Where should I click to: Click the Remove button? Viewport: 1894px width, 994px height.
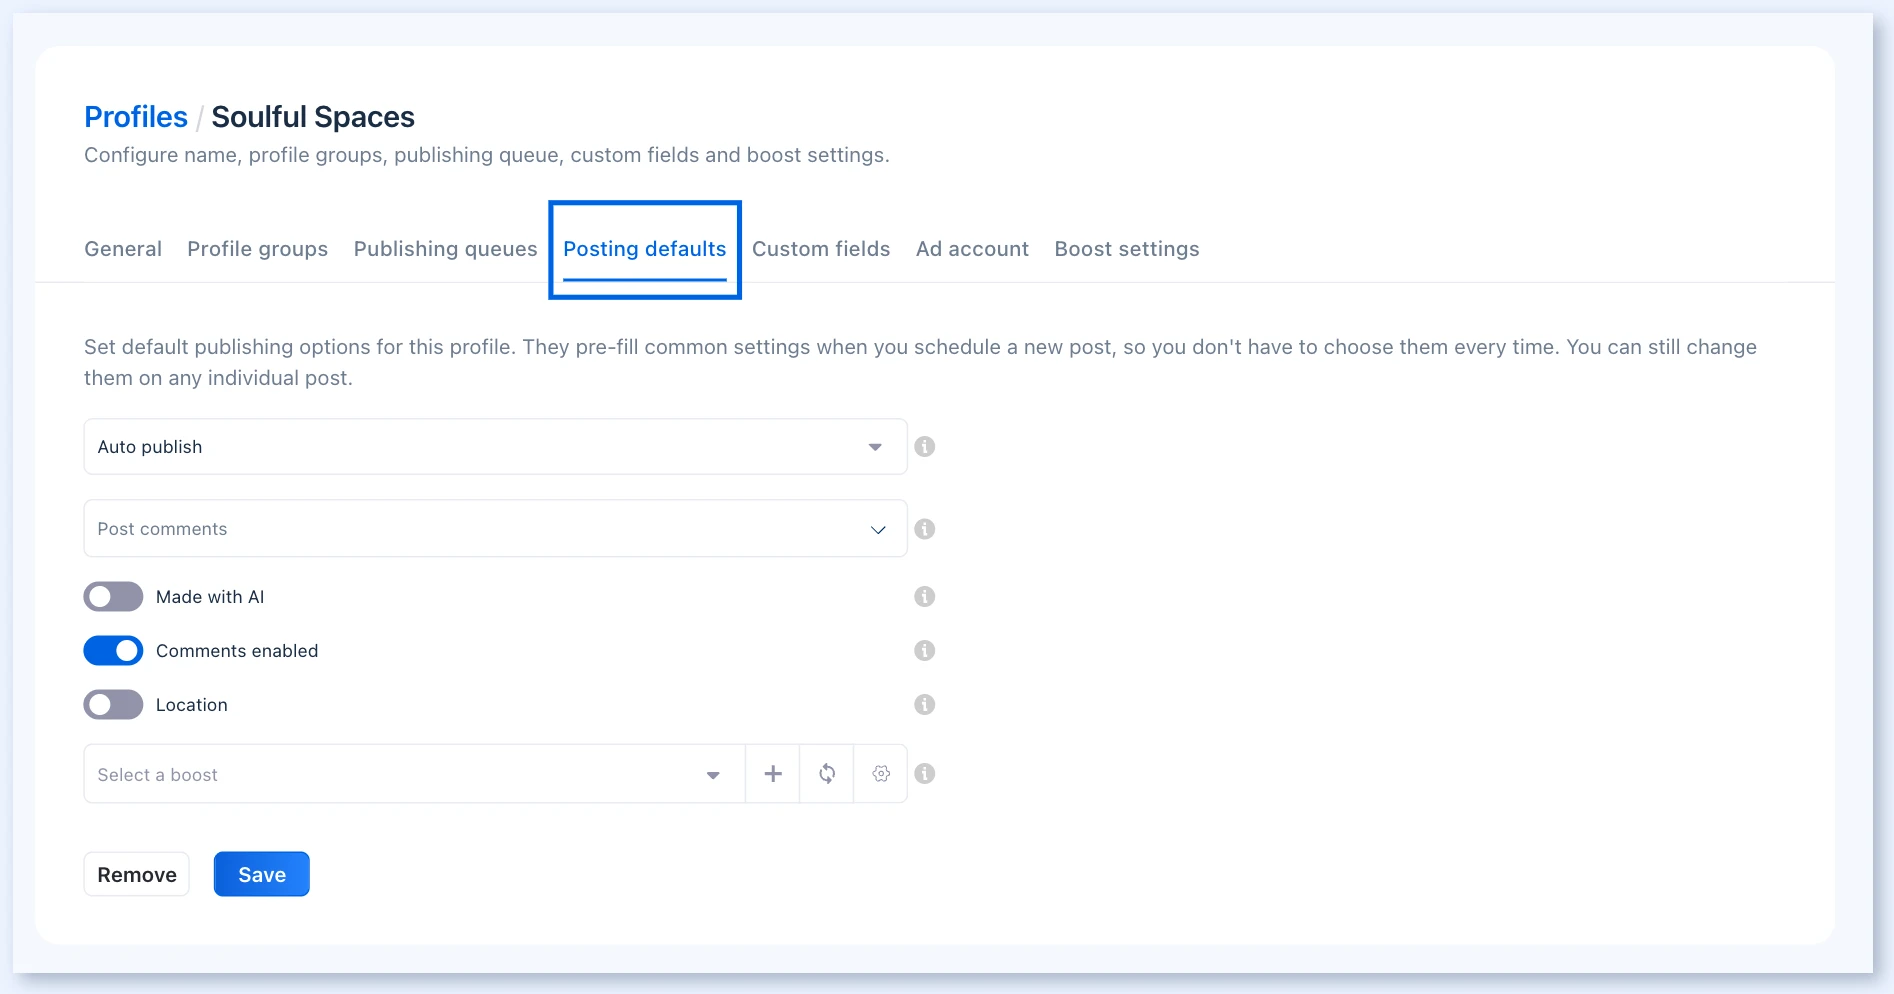pyautogui.click(x=137, y=875)
